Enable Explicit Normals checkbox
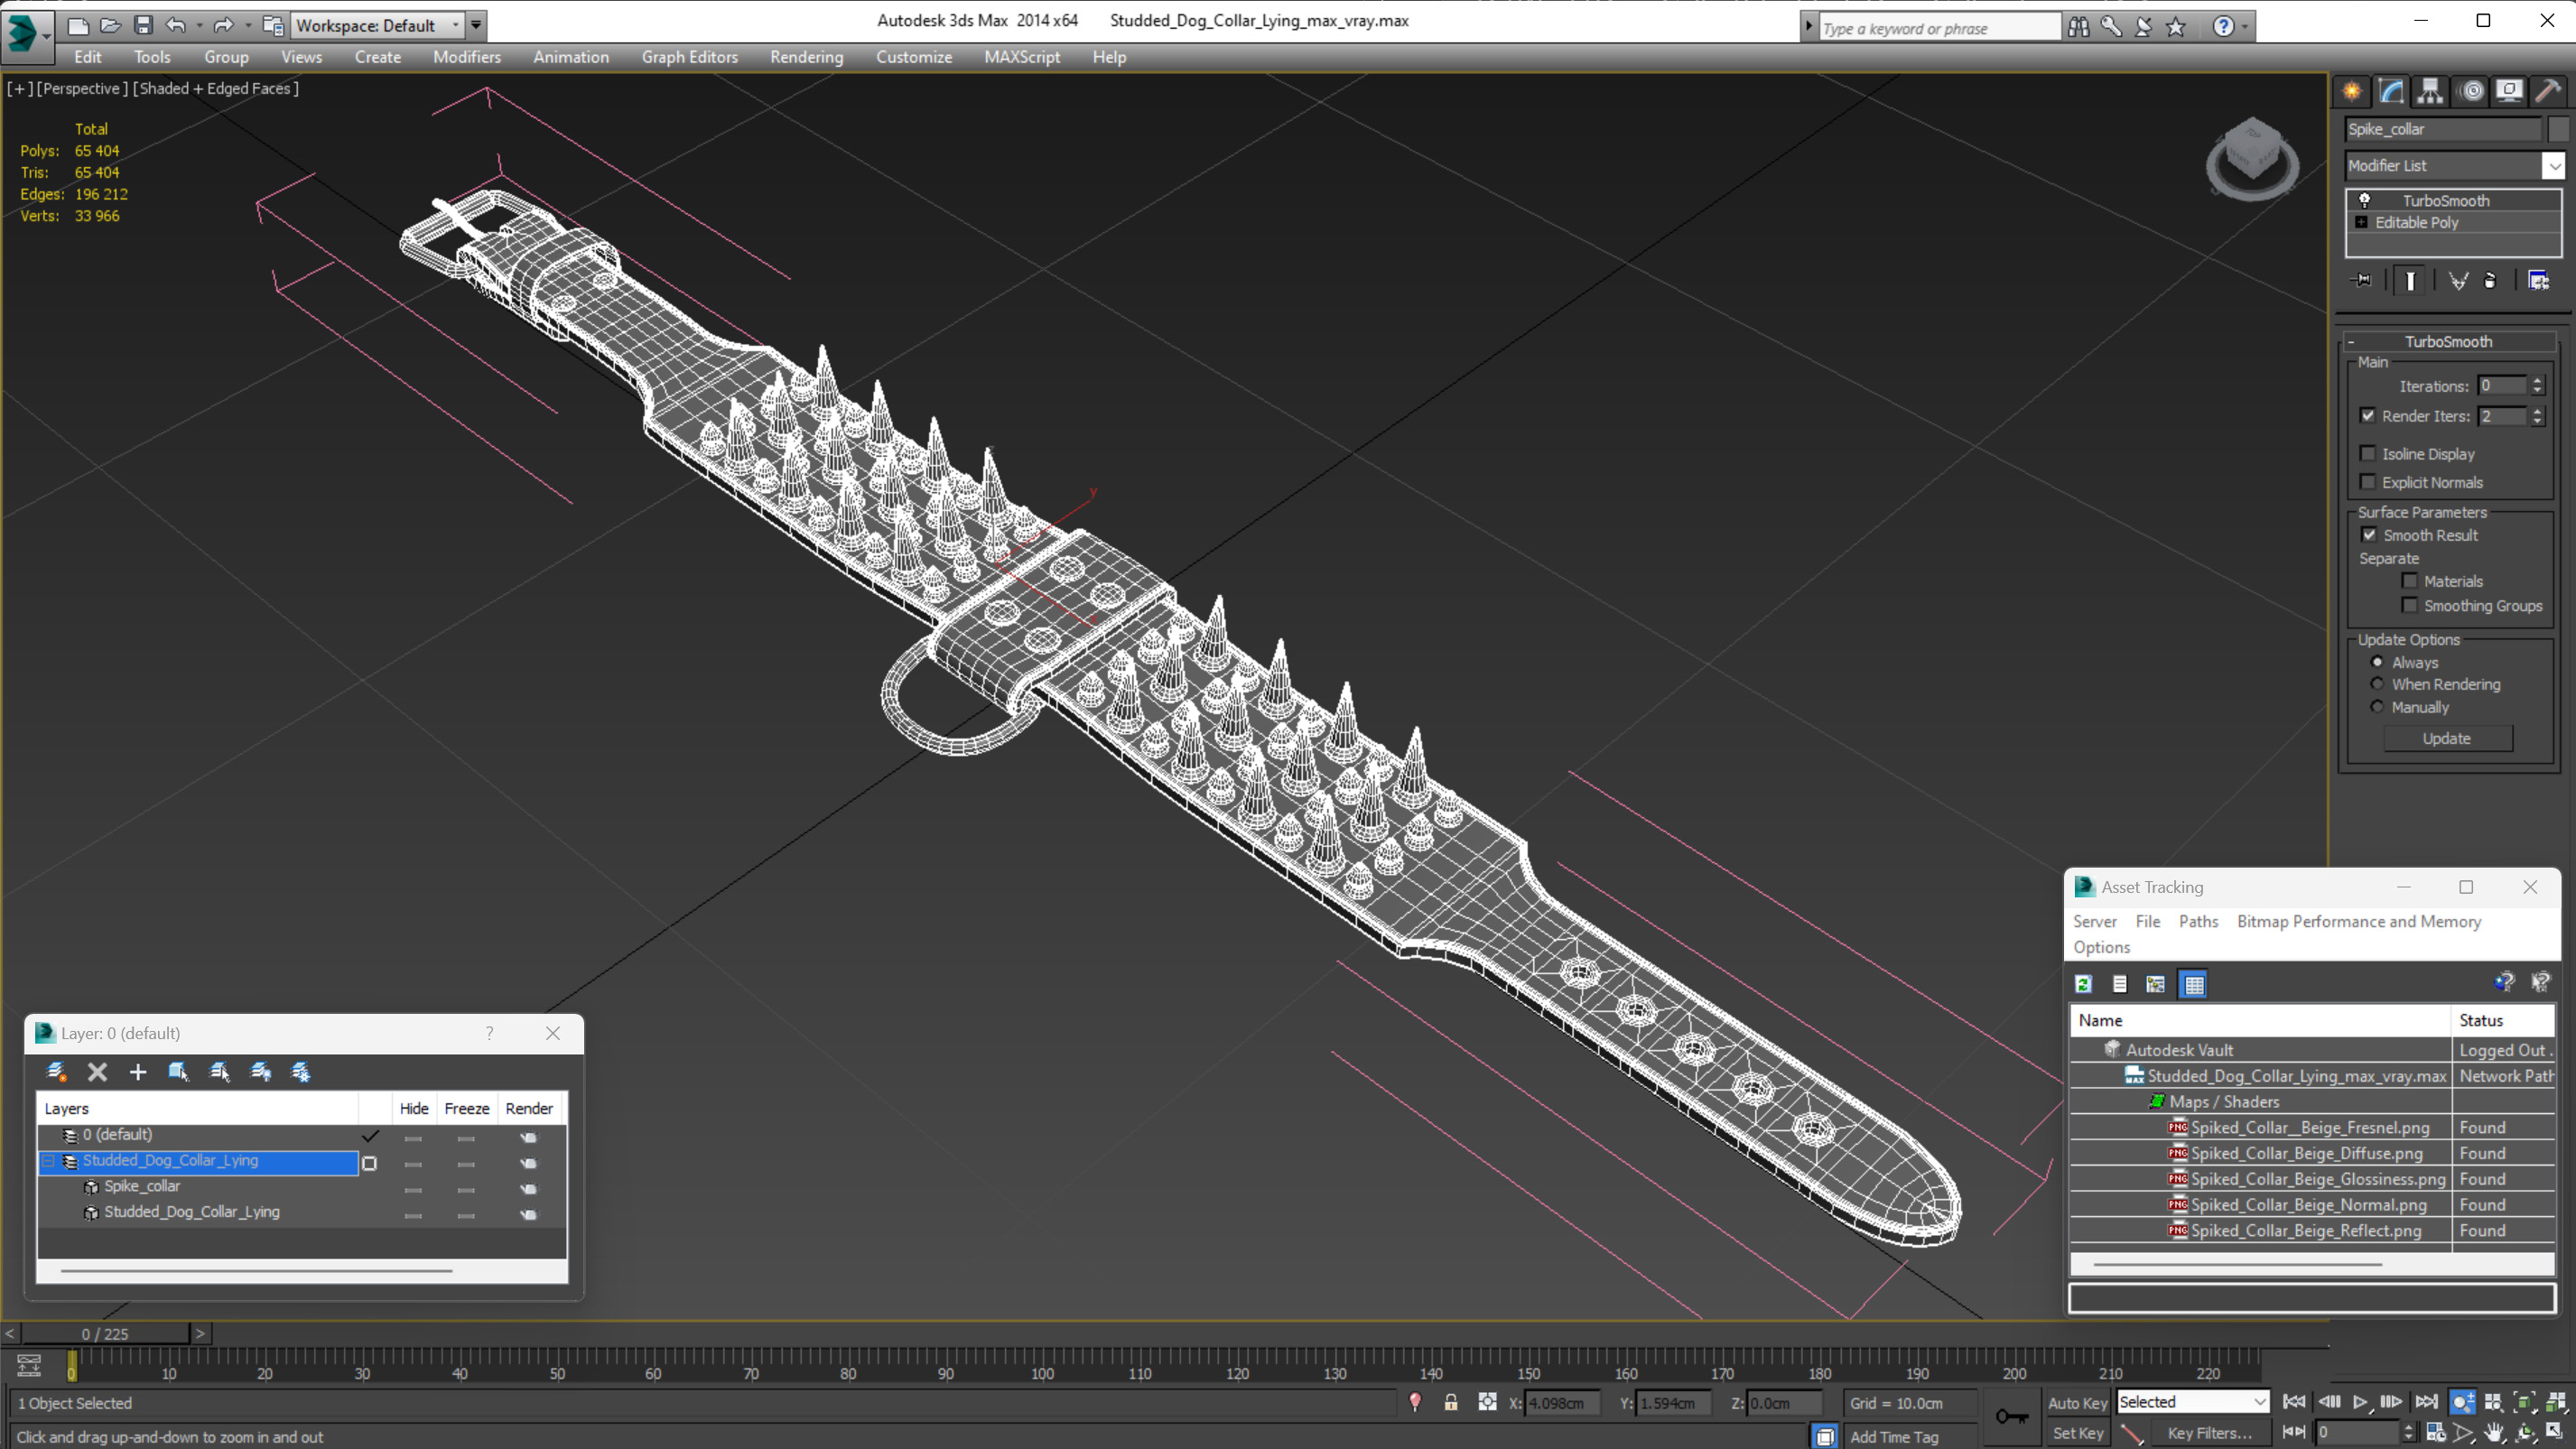2576x1449 pixels. [2368, 482]
